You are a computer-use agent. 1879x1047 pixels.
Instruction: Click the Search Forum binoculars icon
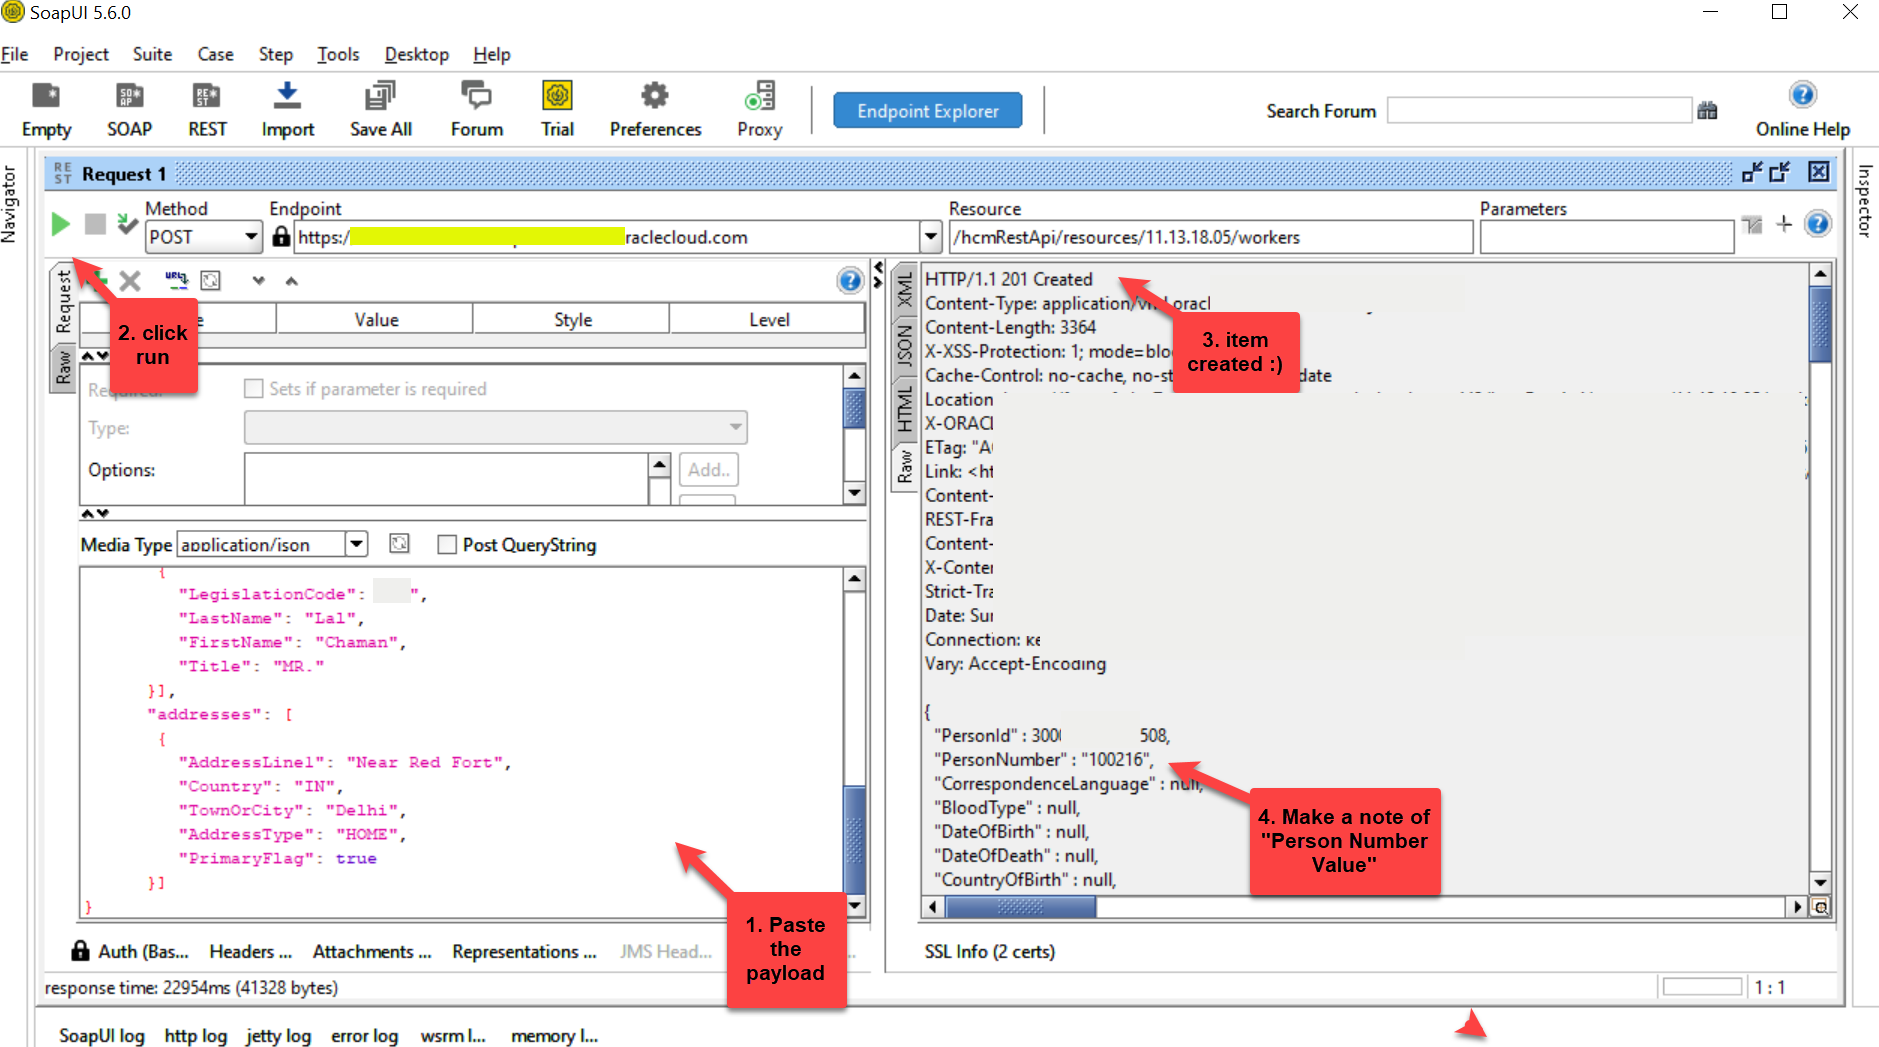point(1707,111)
